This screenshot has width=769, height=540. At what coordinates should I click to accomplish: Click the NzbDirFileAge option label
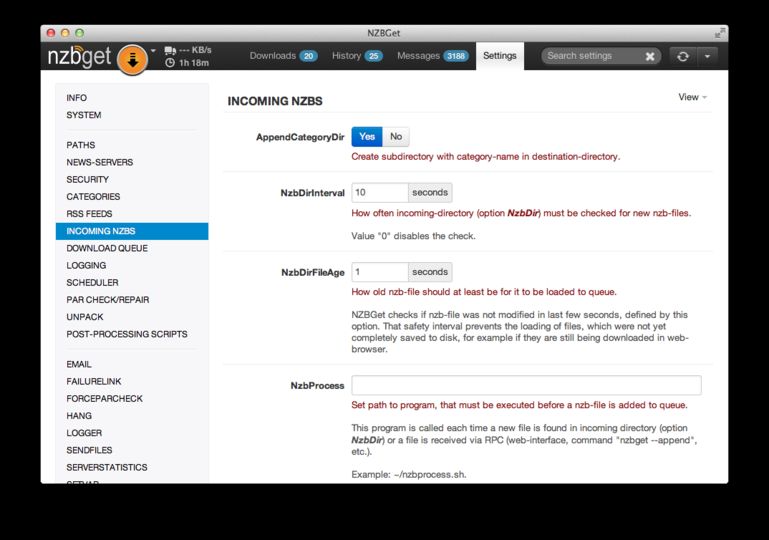point(313,273)
